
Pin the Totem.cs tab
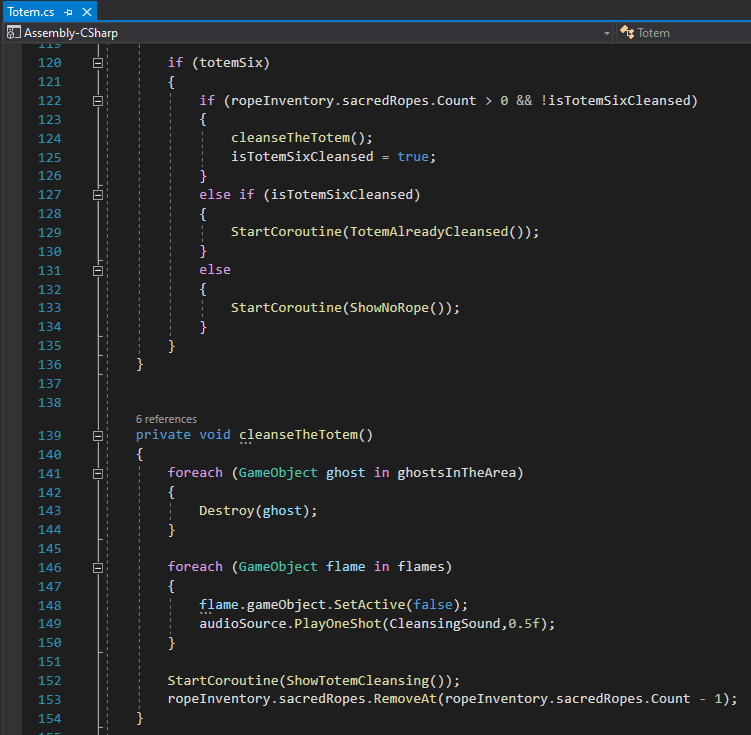tap(69, 12)
